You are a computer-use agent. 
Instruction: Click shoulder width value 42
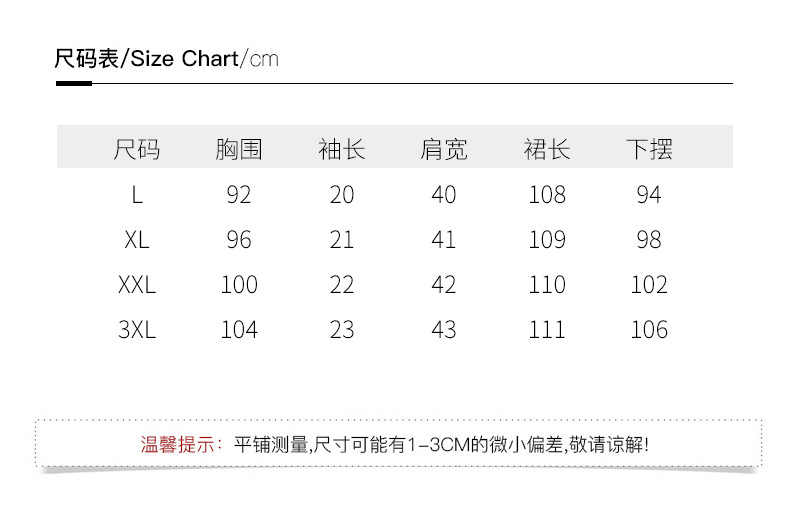click(444, 285)
